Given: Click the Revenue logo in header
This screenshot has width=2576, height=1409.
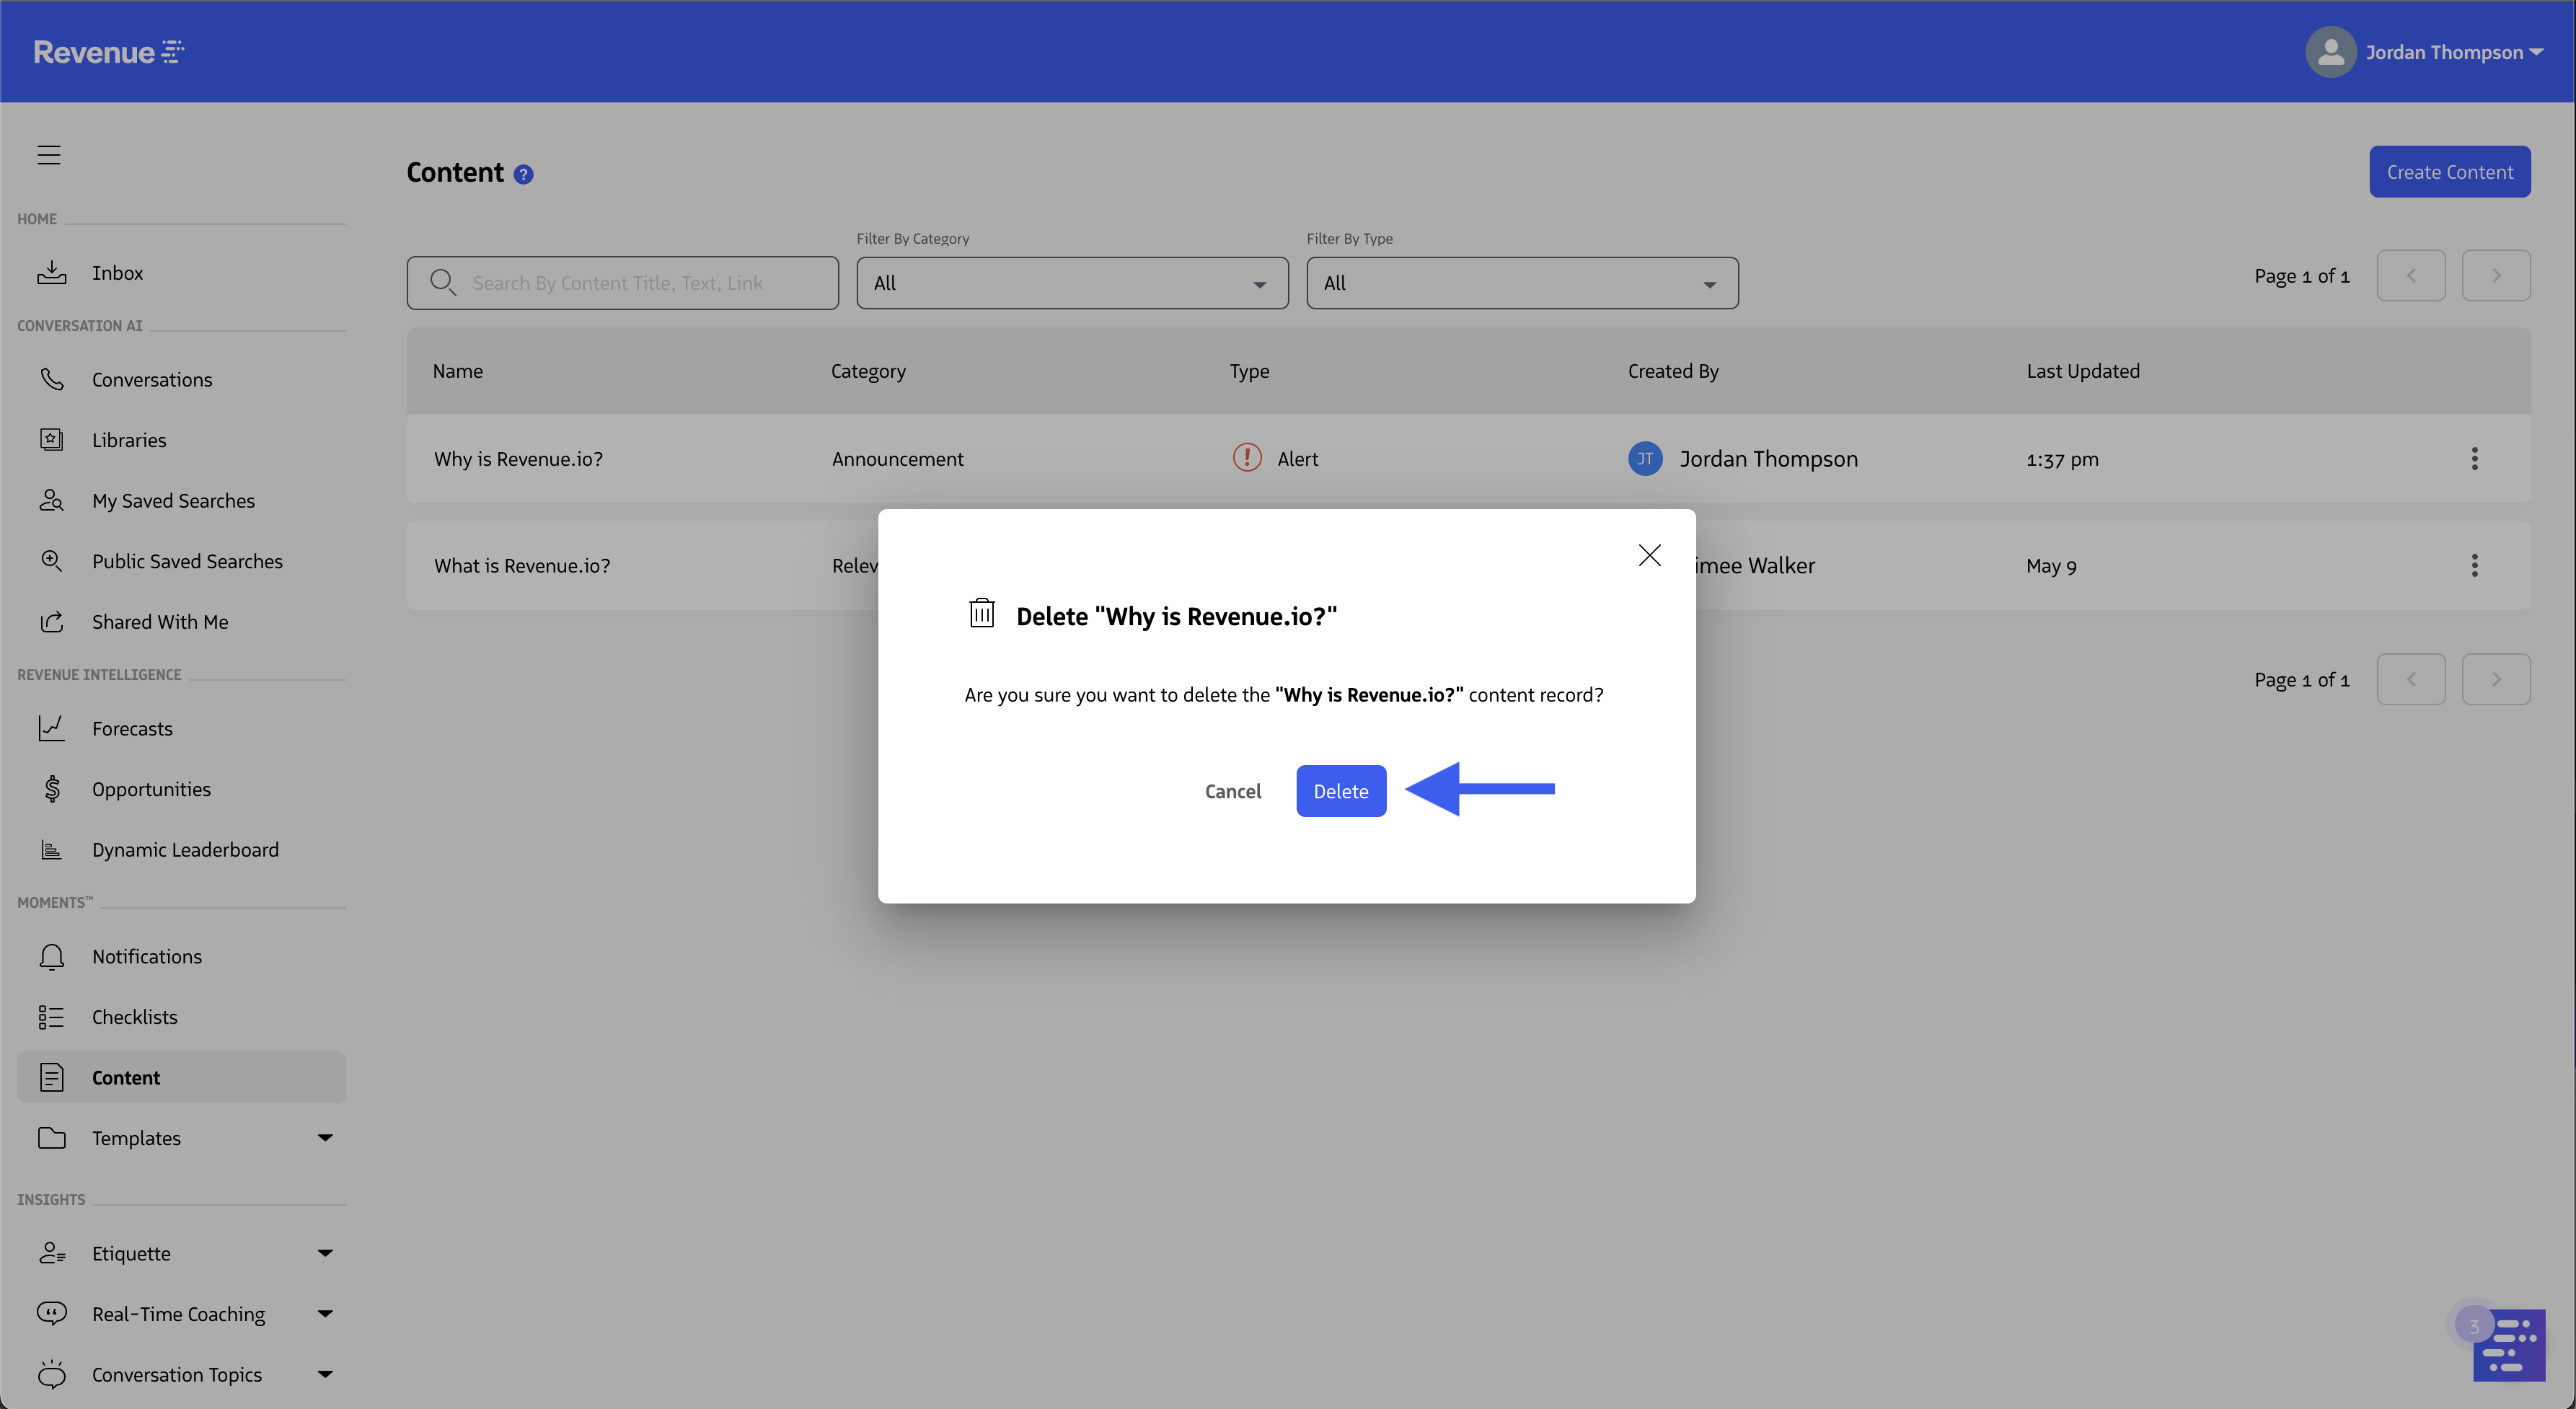Looking at the screenshot, I should click(108, 52).
